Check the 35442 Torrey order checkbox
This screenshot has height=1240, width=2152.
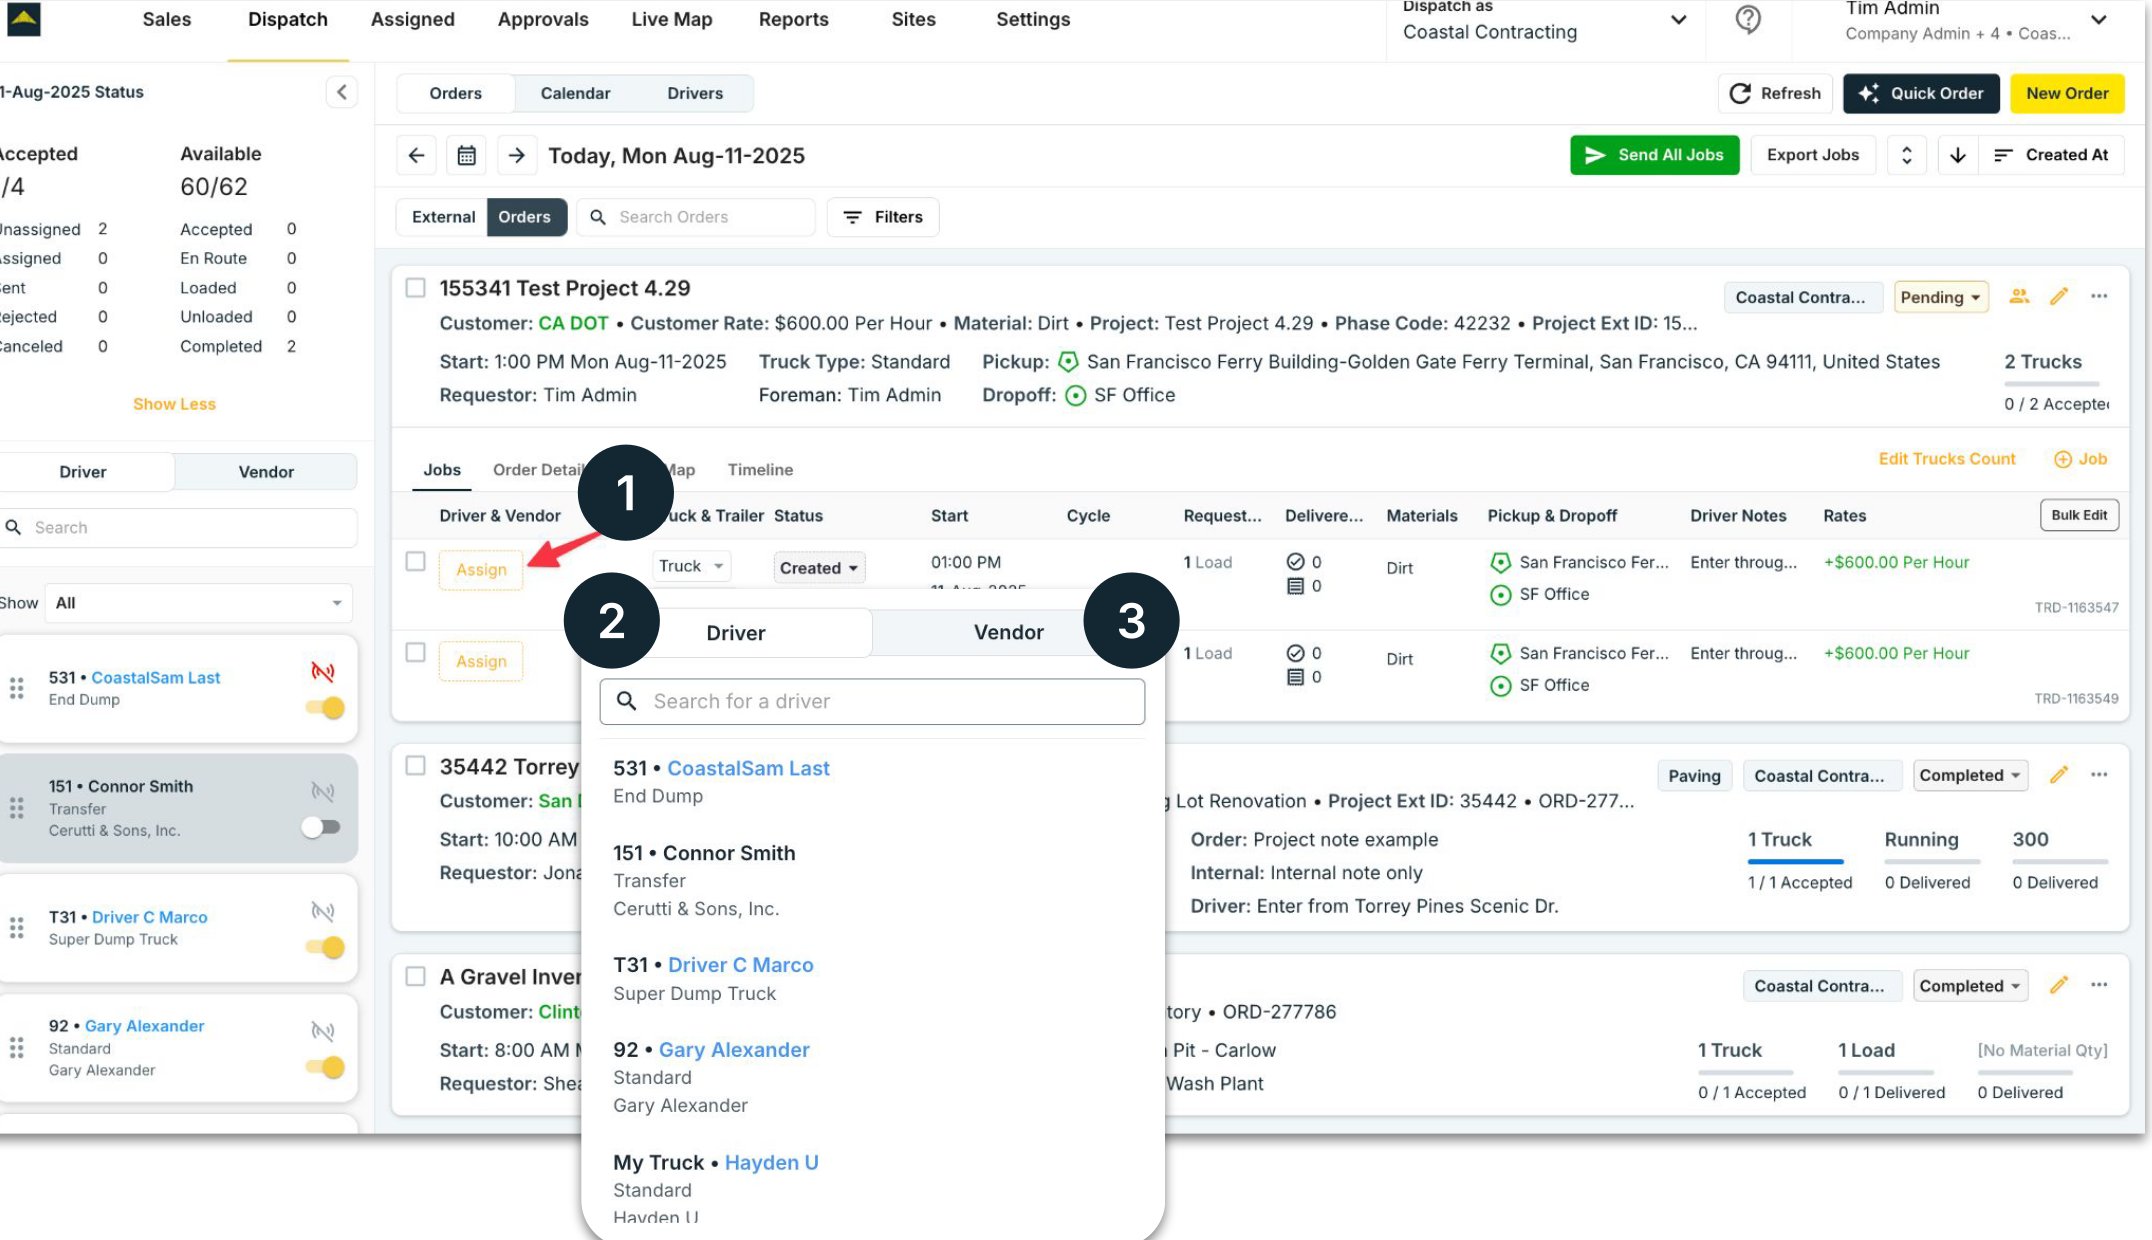(x=415, y=766)
